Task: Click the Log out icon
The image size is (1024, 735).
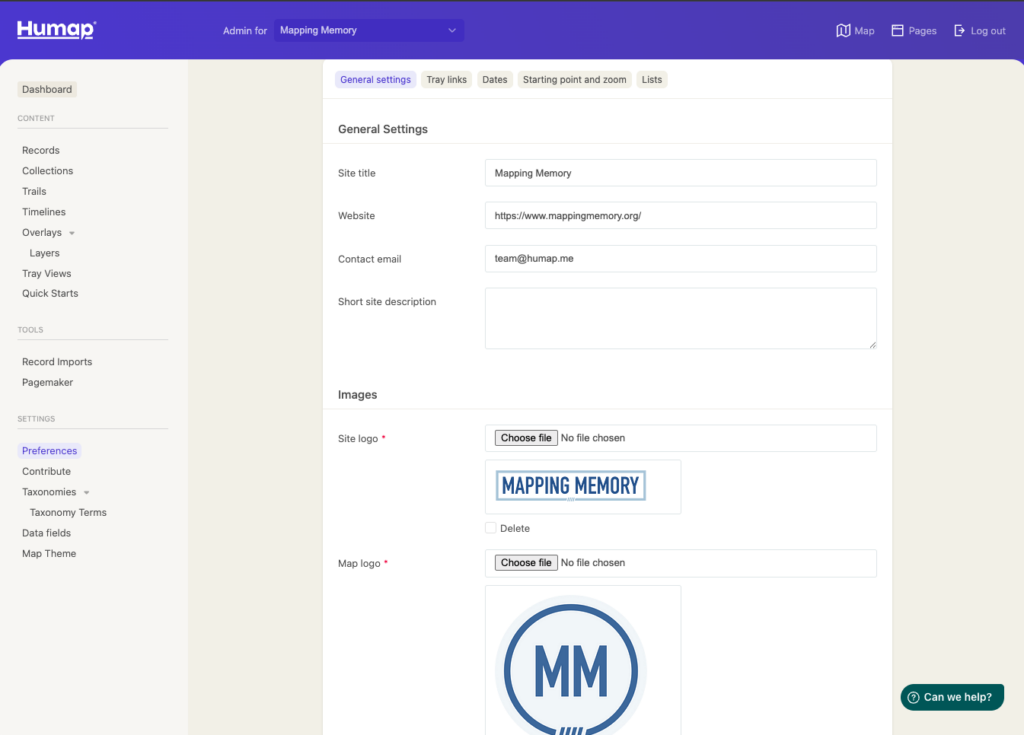Action: [960, 31]
